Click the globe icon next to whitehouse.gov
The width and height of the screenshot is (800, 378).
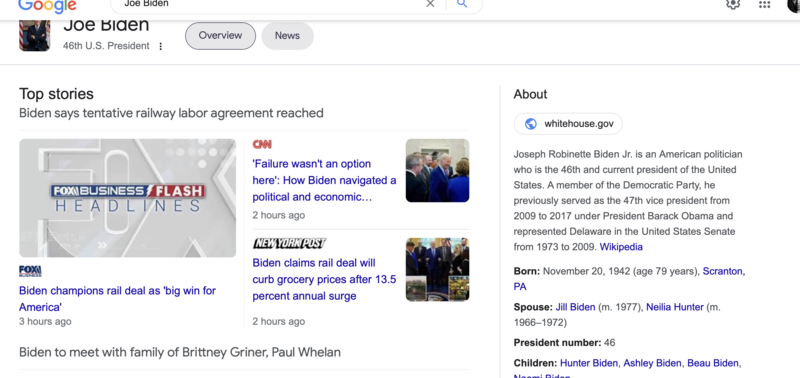(531, 123)
